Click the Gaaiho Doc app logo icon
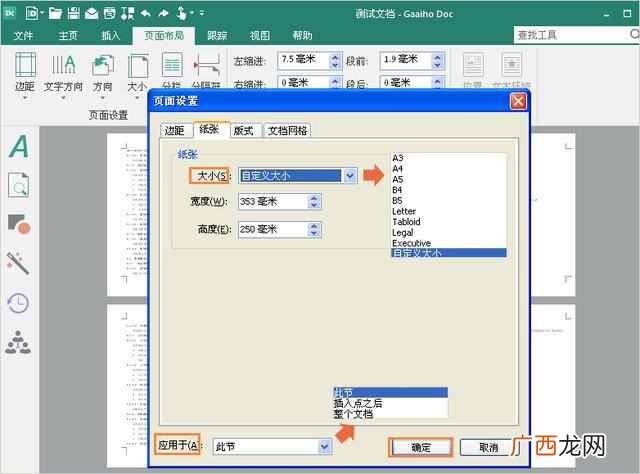This screenshot has height=474, width=640. point(10,13)
